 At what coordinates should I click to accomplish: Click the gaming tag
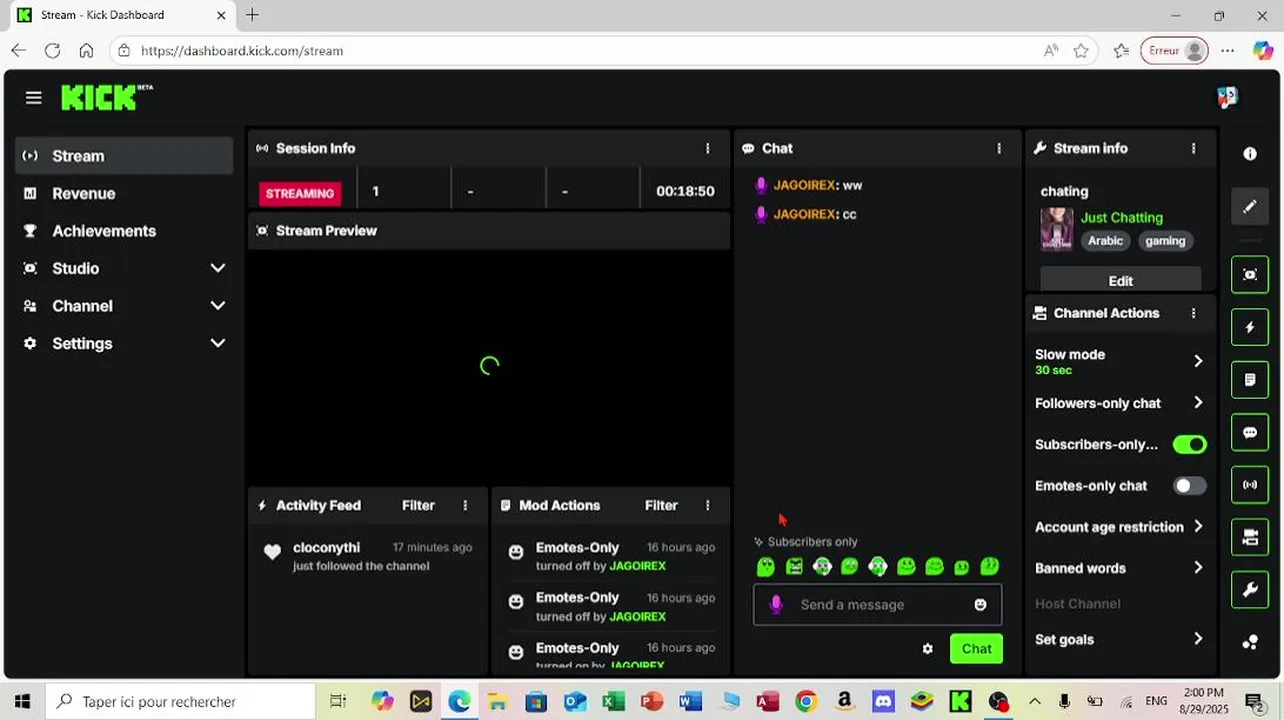pos(1165,241)
